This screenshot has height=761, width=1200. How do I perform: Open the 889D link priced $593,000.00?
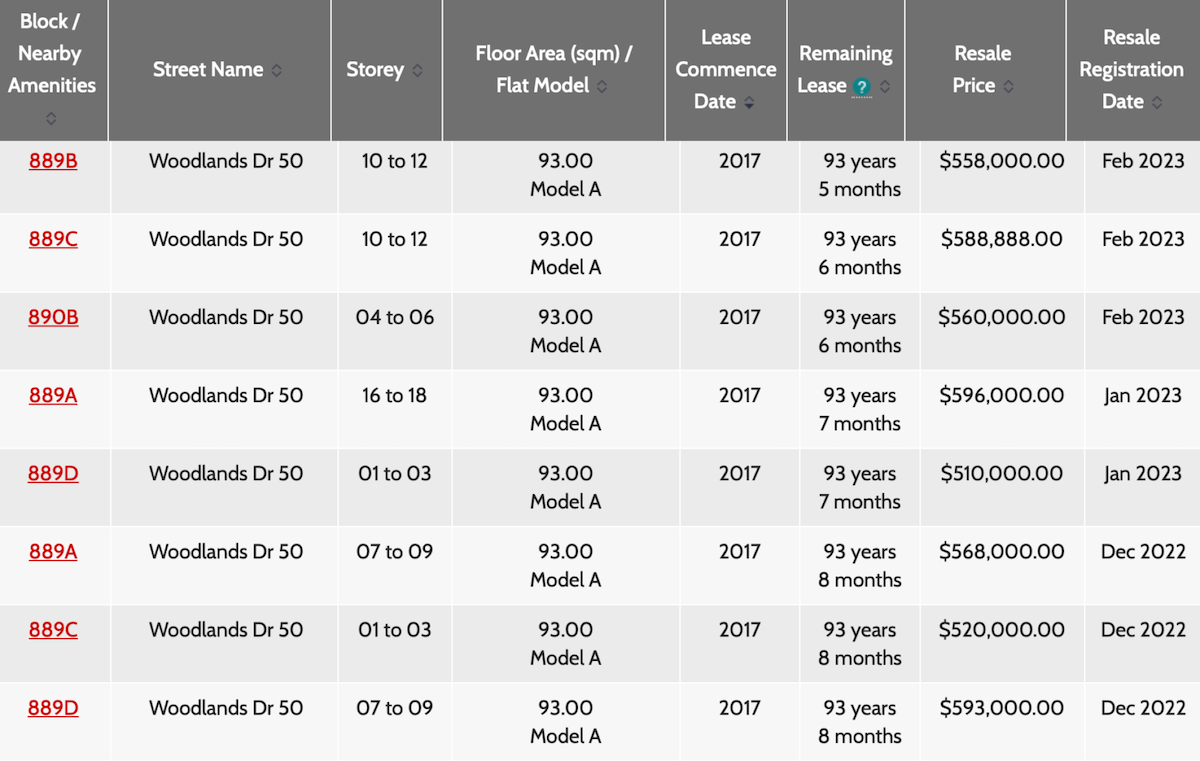tap(53, 708)
